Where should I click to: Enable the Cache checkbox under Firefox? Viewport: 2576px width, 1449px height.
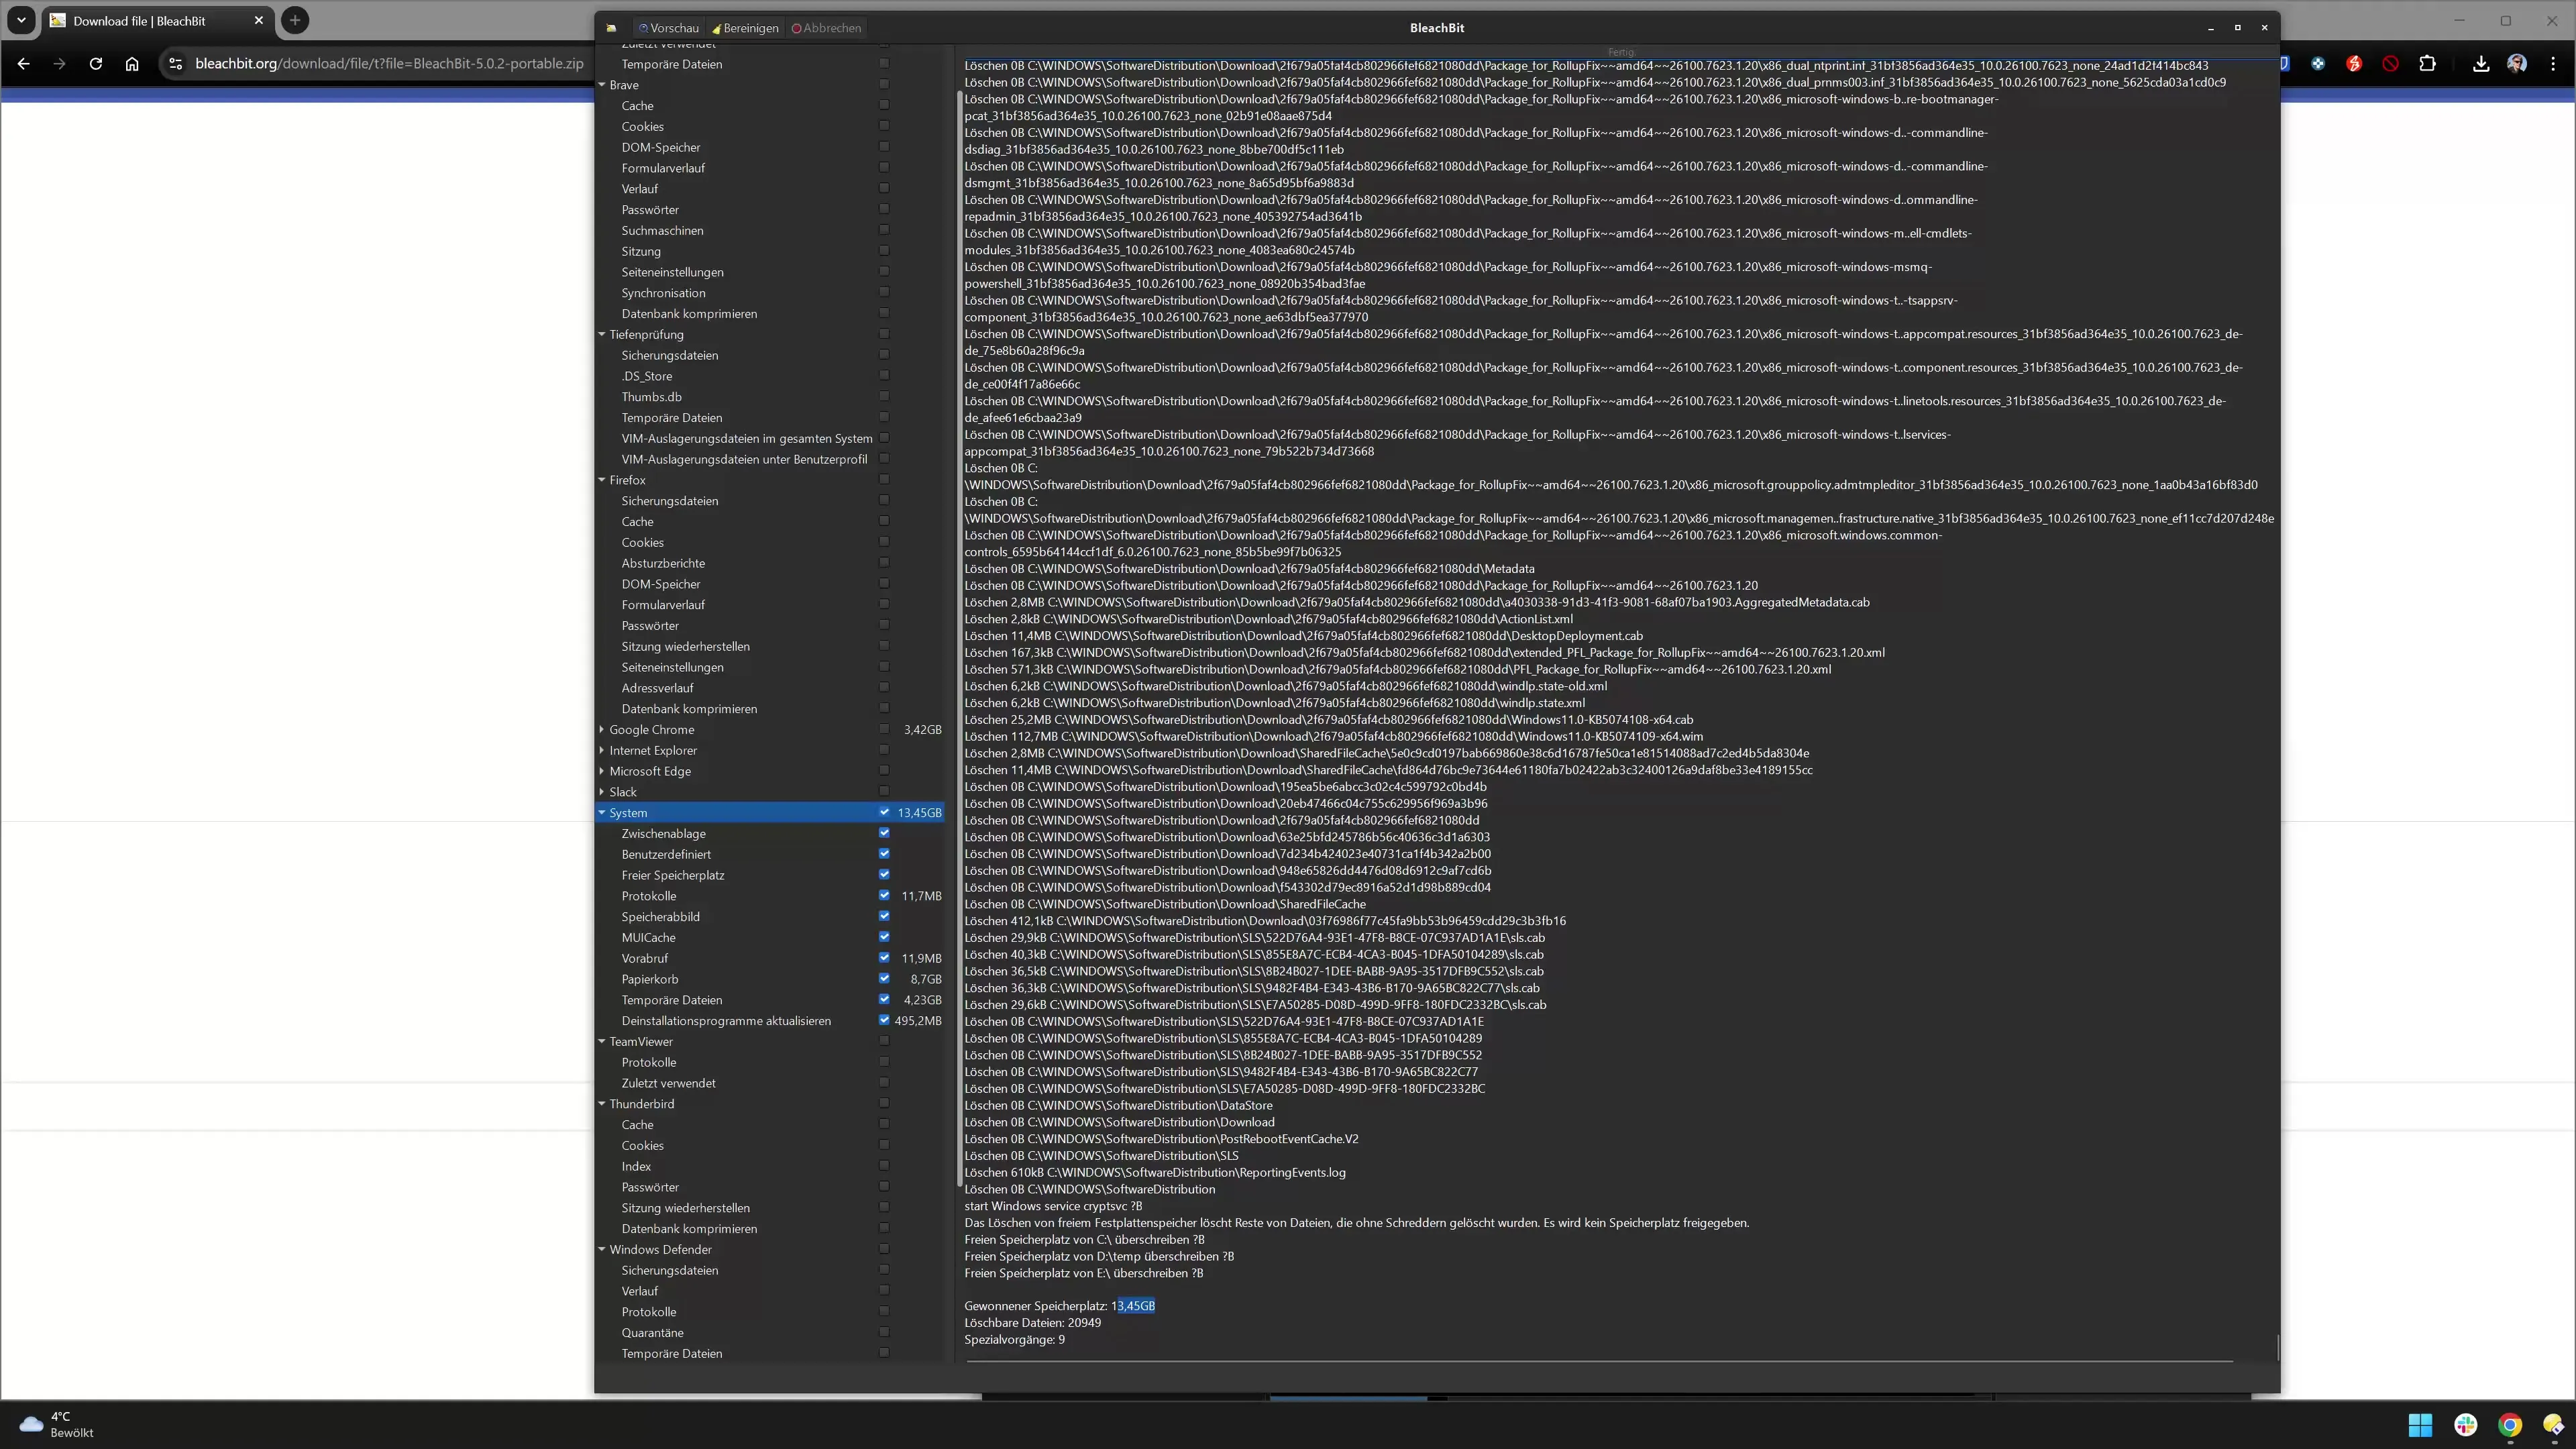click(x=884, y=521)
